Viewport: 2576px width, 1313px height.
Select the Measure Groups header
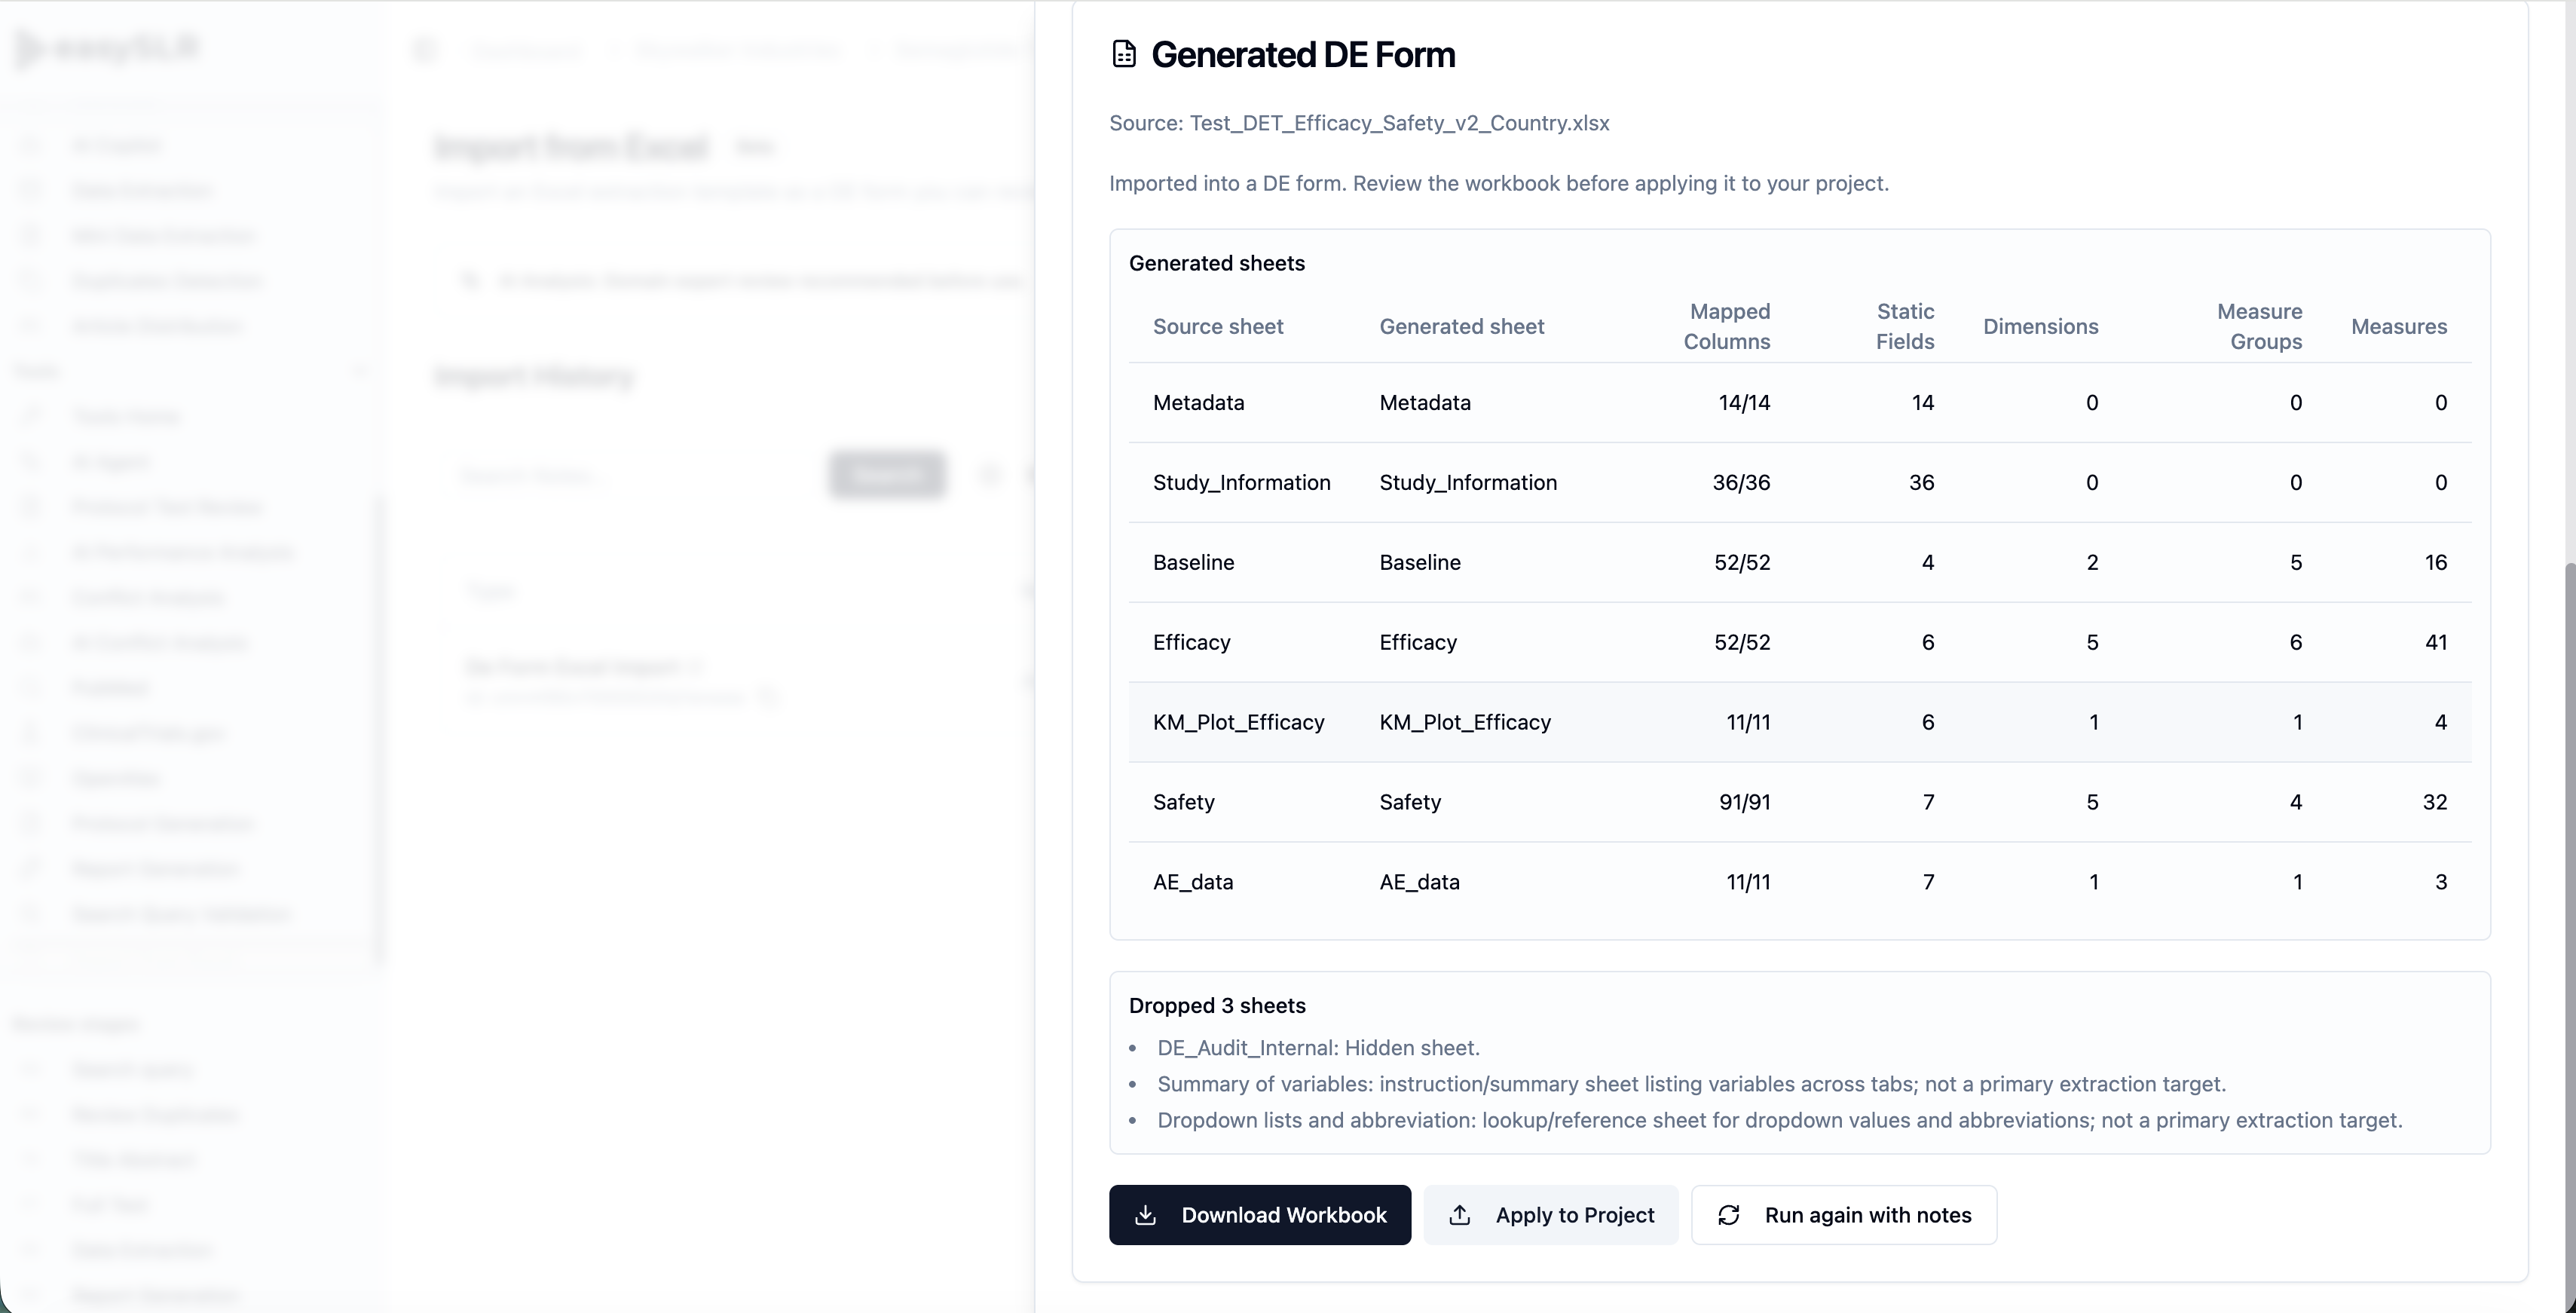coord(2259,326)
